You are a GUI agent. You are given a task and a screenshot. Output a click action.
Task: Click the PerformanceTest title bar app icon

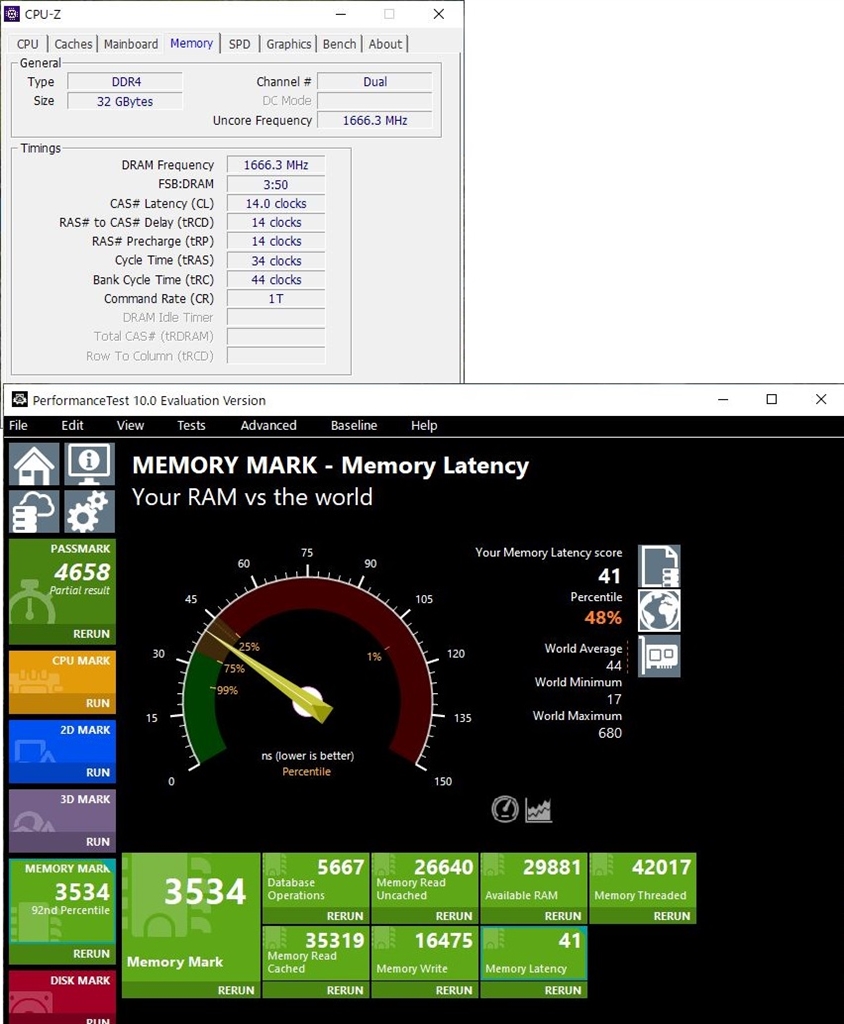20,400
